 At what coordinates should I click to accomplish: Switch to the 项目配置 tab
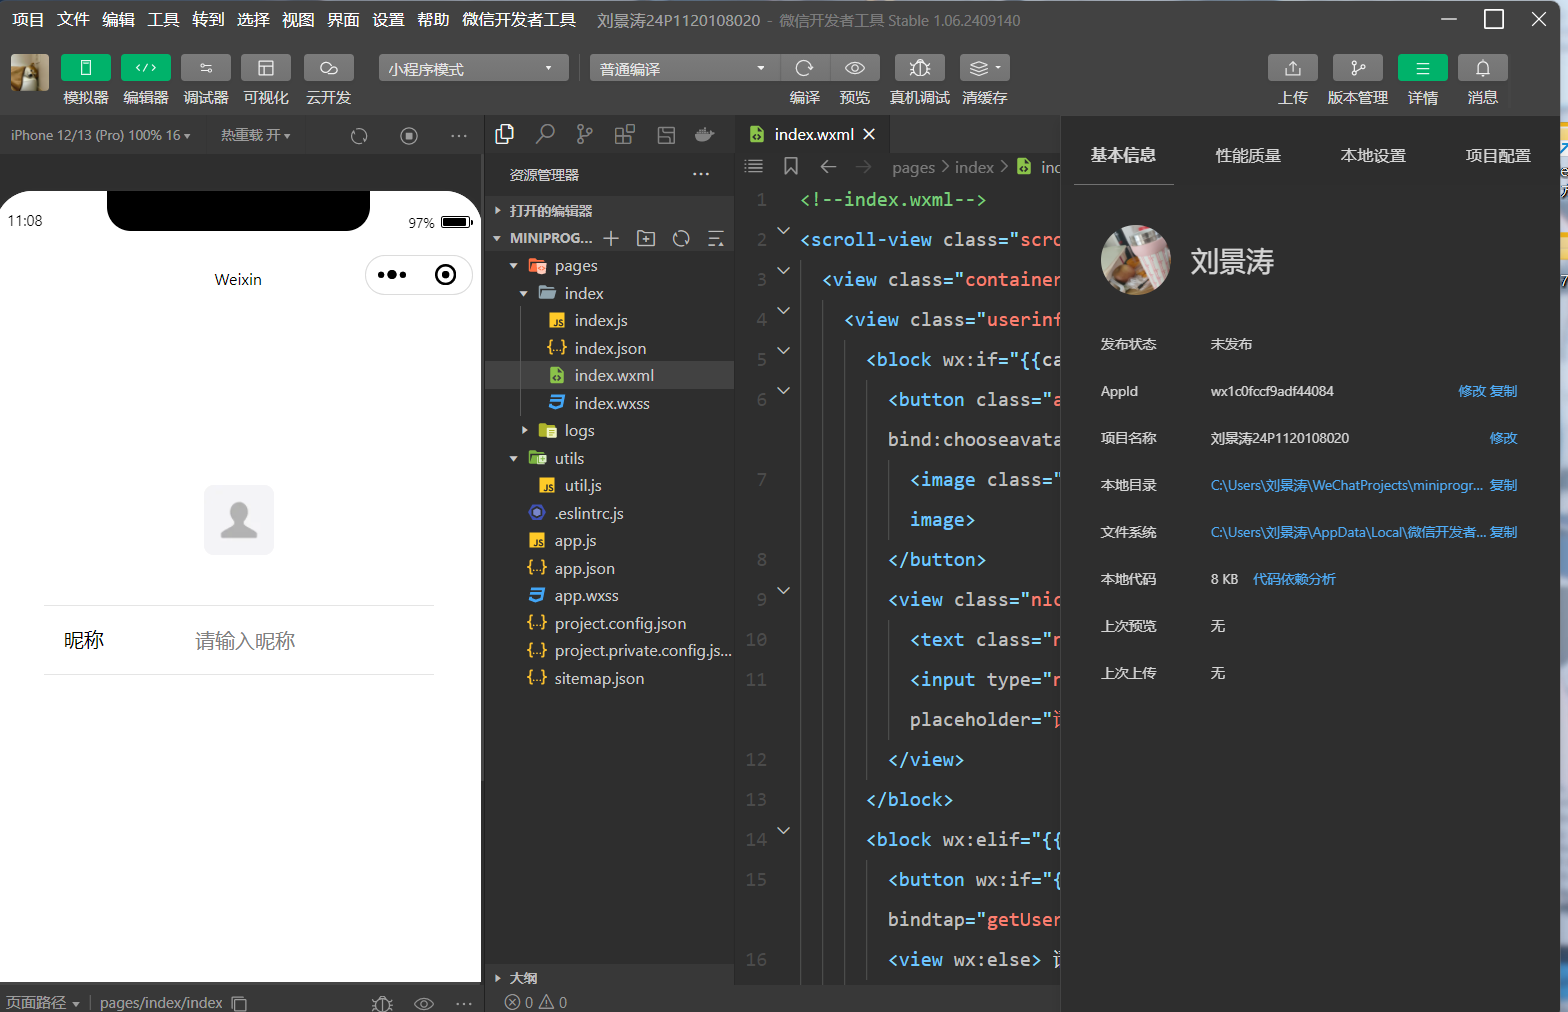pos(1498,155)
